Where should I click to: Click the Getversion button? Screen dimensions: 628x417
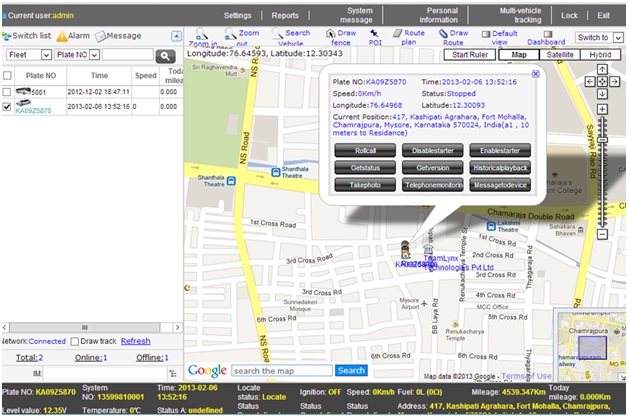(433, 168)
